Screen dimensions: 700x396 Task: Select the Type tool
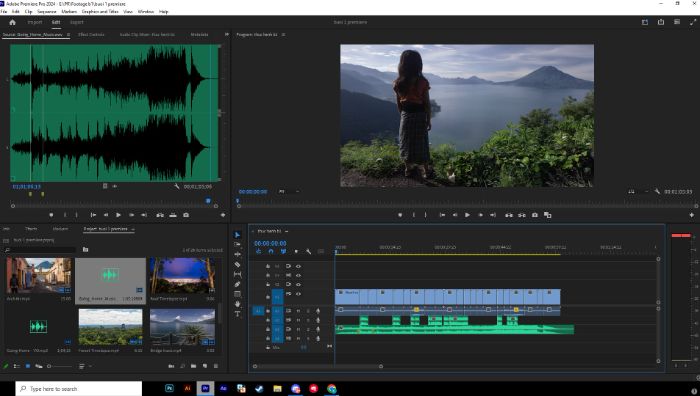(x=238, y=314)
